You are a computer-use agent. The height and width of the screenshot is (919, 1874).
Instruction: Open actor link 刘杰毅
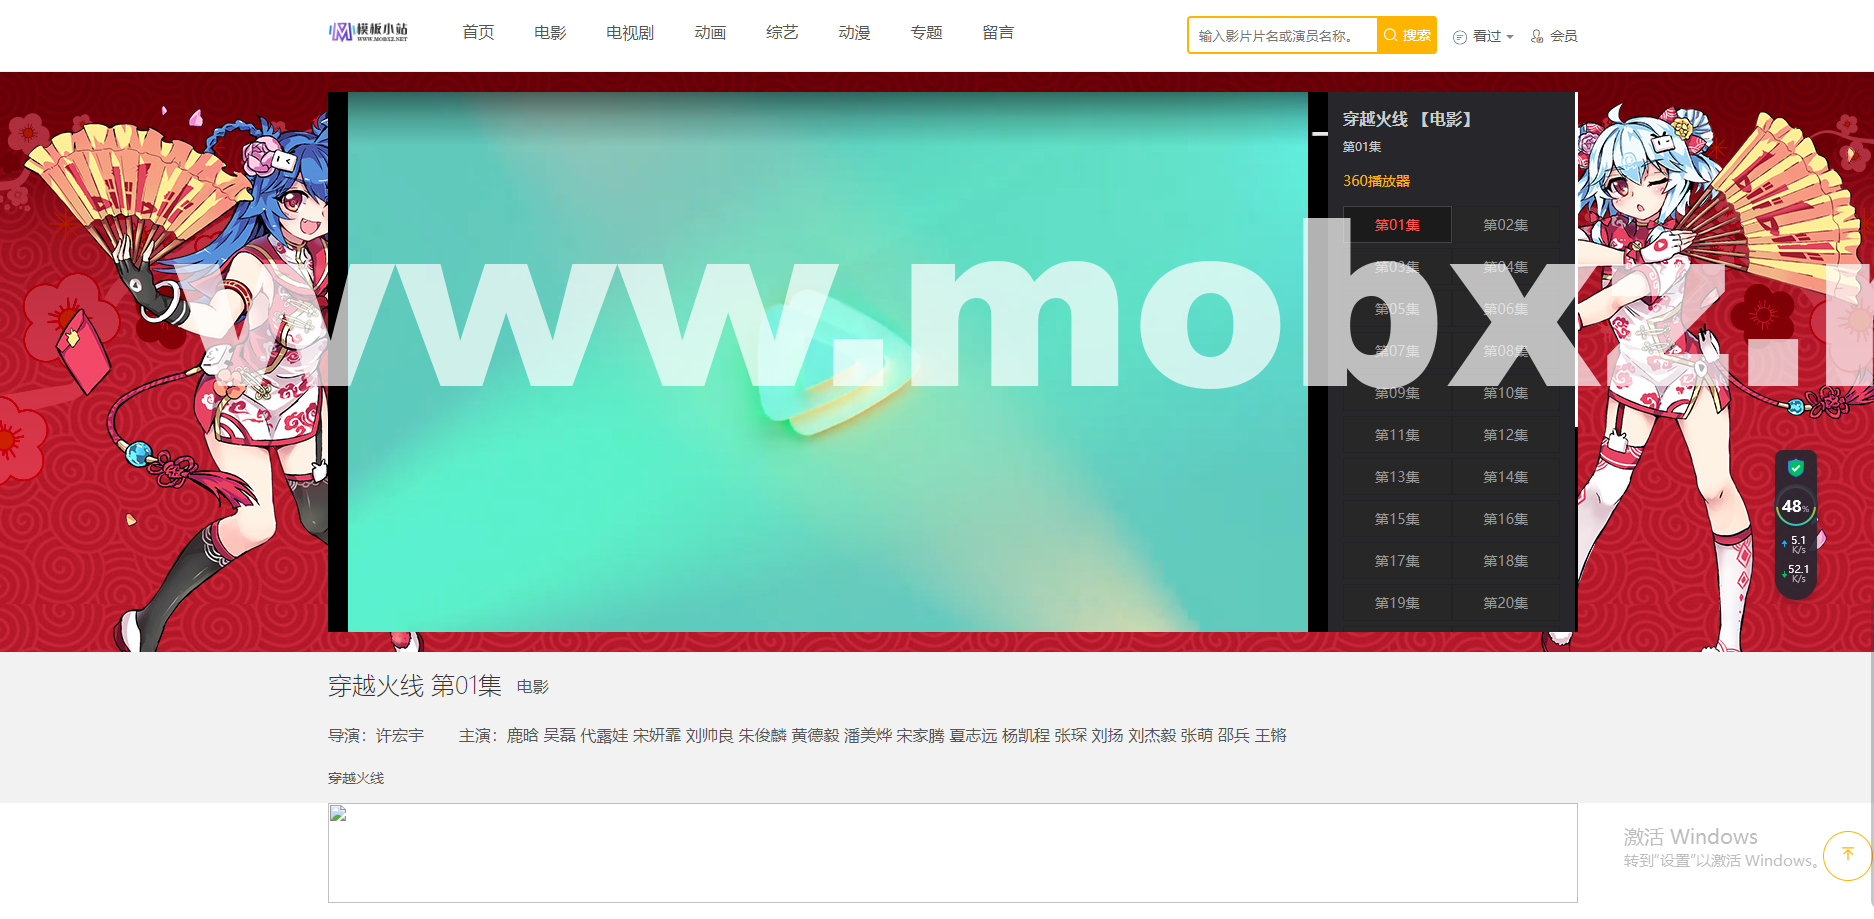1152,736
